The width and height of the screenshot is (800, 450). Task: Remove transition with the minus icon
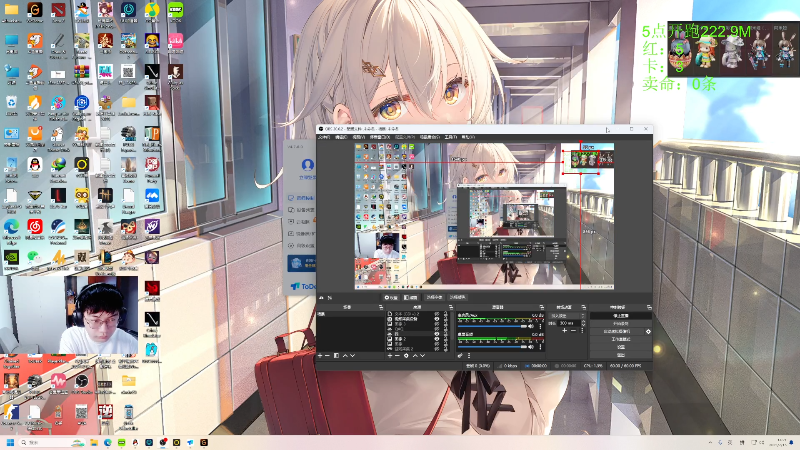573,331
